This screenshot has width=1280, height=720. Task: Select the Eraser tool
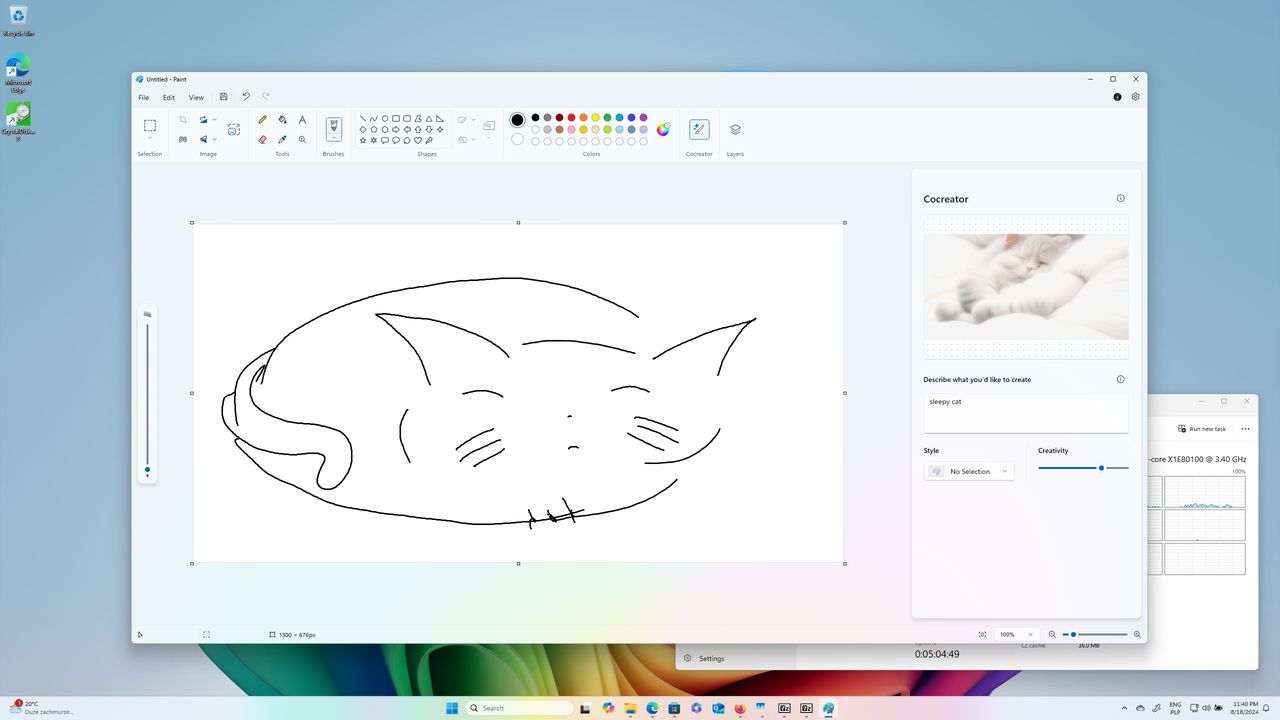click(x=262, y=140)
